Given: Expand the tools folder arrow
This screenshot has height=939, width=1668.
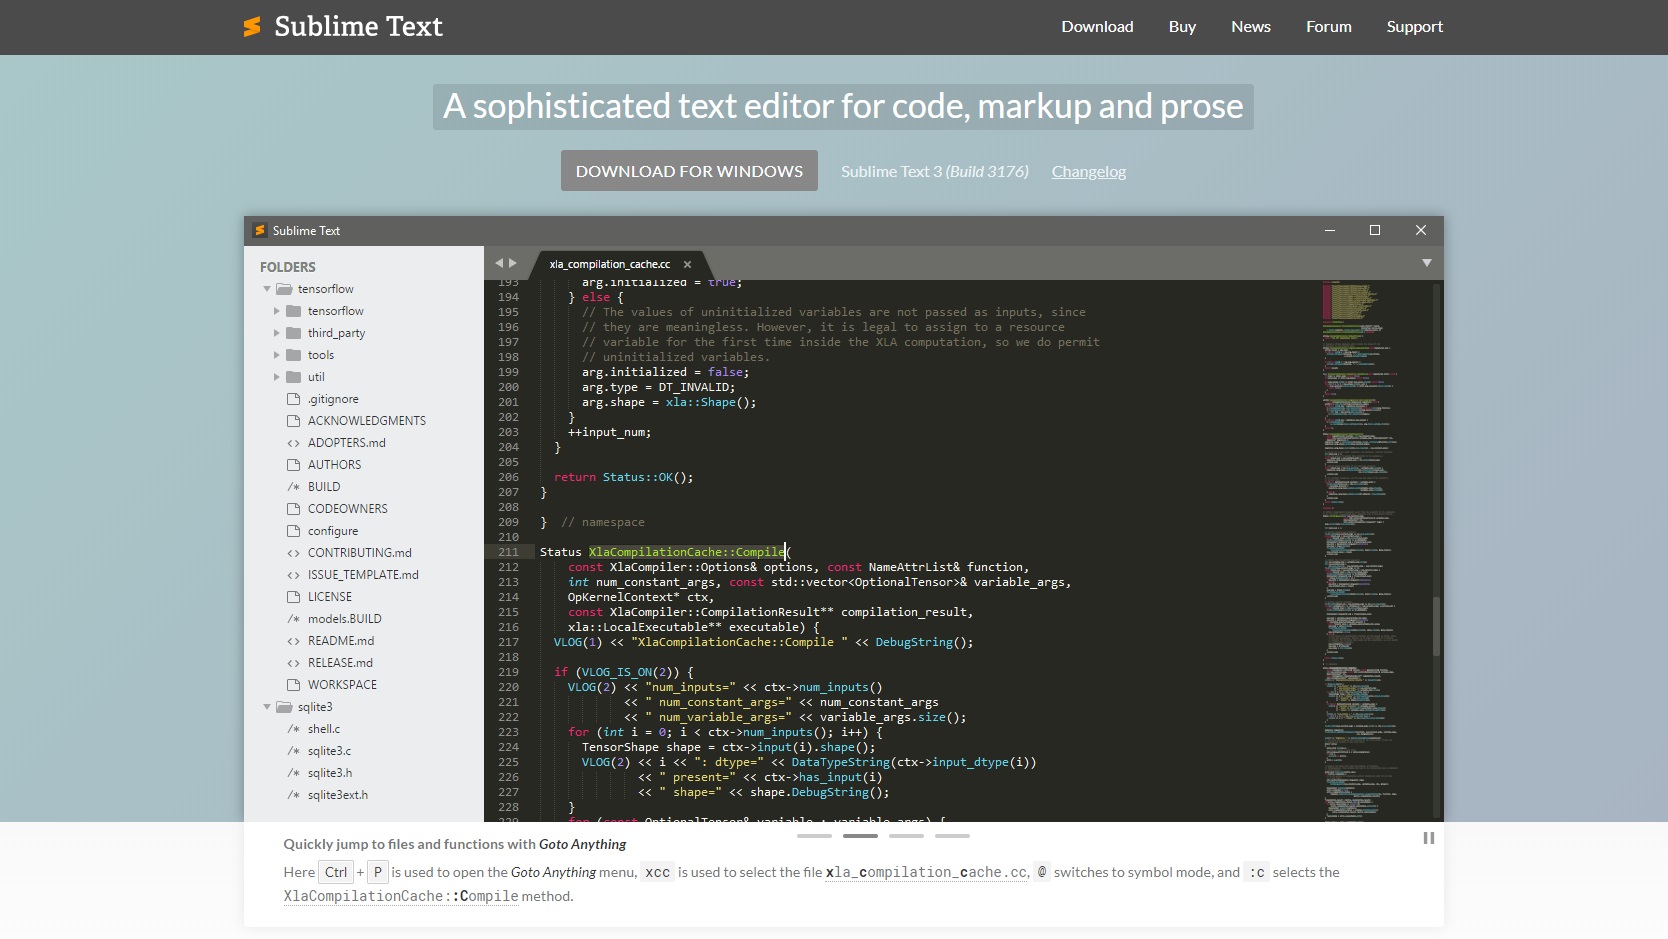Looking at the screenshot, I should 277,355.
